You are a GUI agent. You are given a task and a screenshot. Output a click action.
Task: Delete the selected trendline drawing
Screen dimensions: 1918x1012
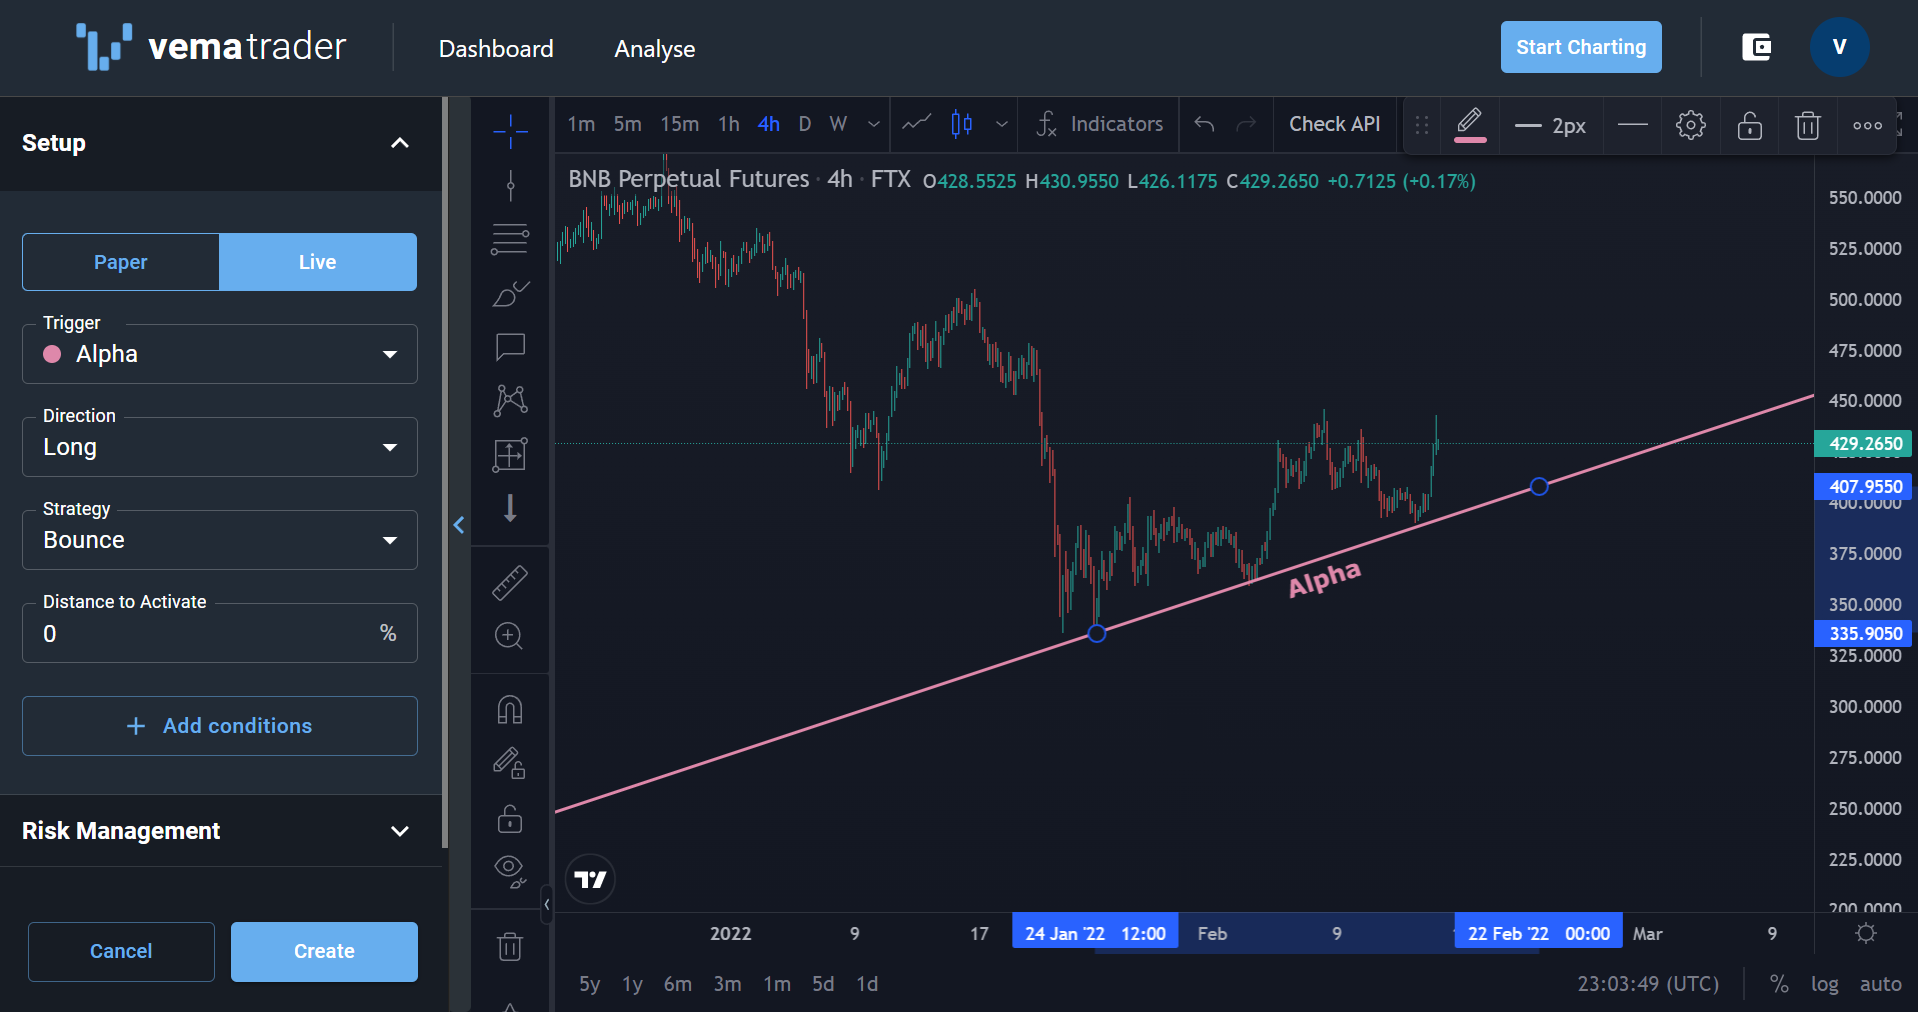coord(1808,125)
